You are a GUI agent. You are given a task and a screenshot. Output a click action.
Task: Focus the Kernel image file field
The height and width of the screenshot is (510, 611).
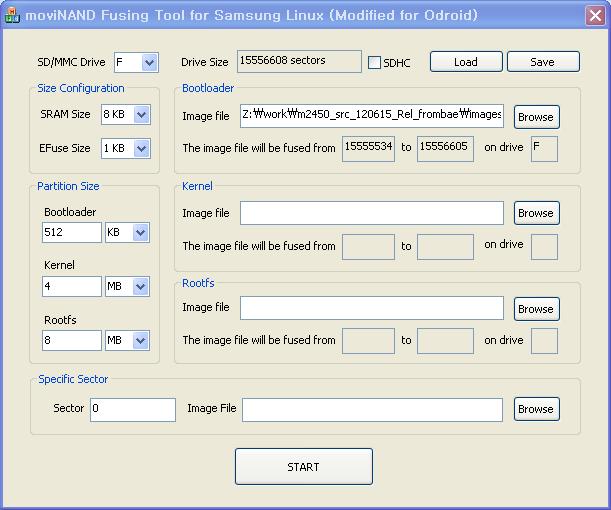(372, 213)
